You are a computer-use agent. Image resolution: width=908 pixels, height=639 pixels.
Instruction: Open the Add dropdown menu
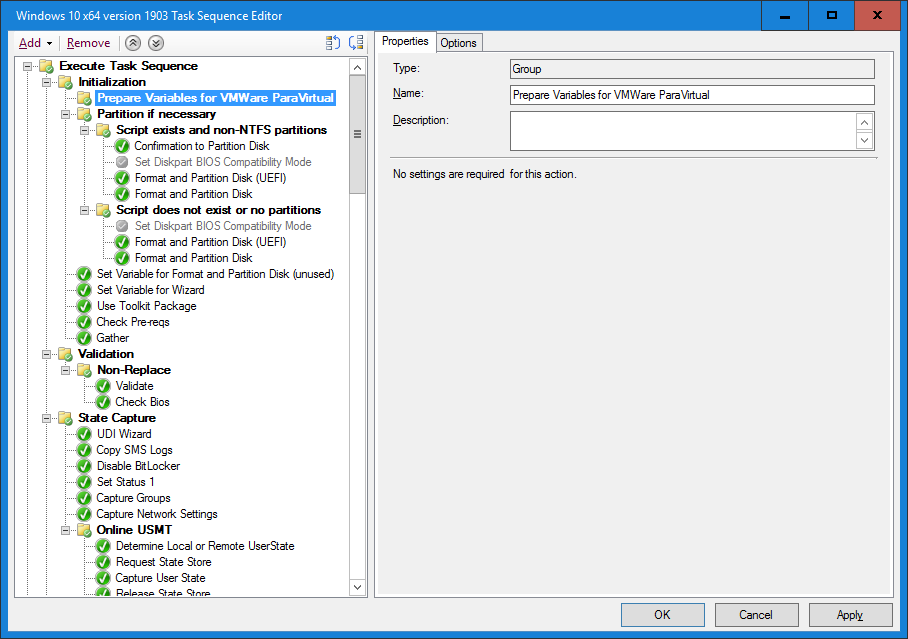click(x=35, y=43)
